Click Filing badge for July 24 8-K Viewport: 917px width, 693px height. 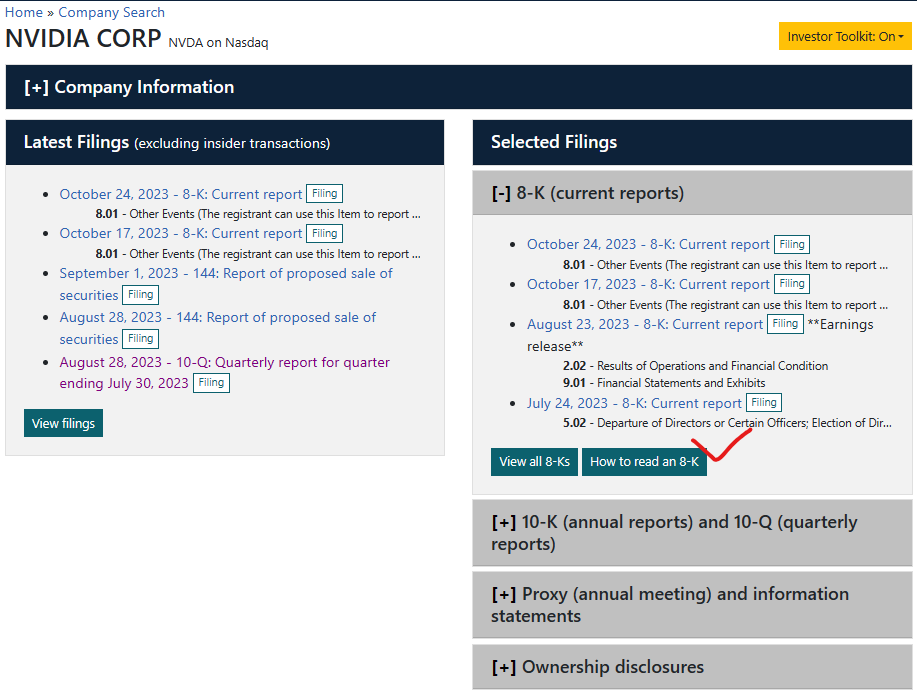coord(764,402)
